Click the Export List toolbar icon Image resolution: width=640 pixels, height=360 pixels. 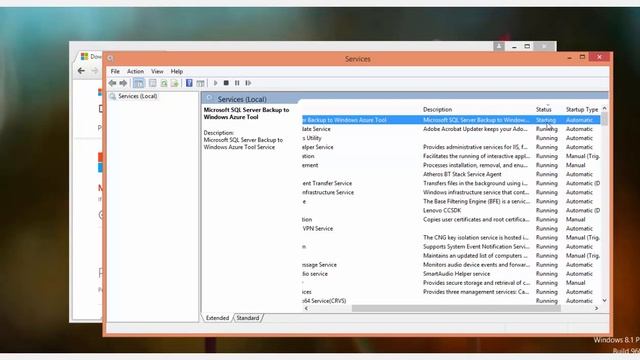point(175,83)
